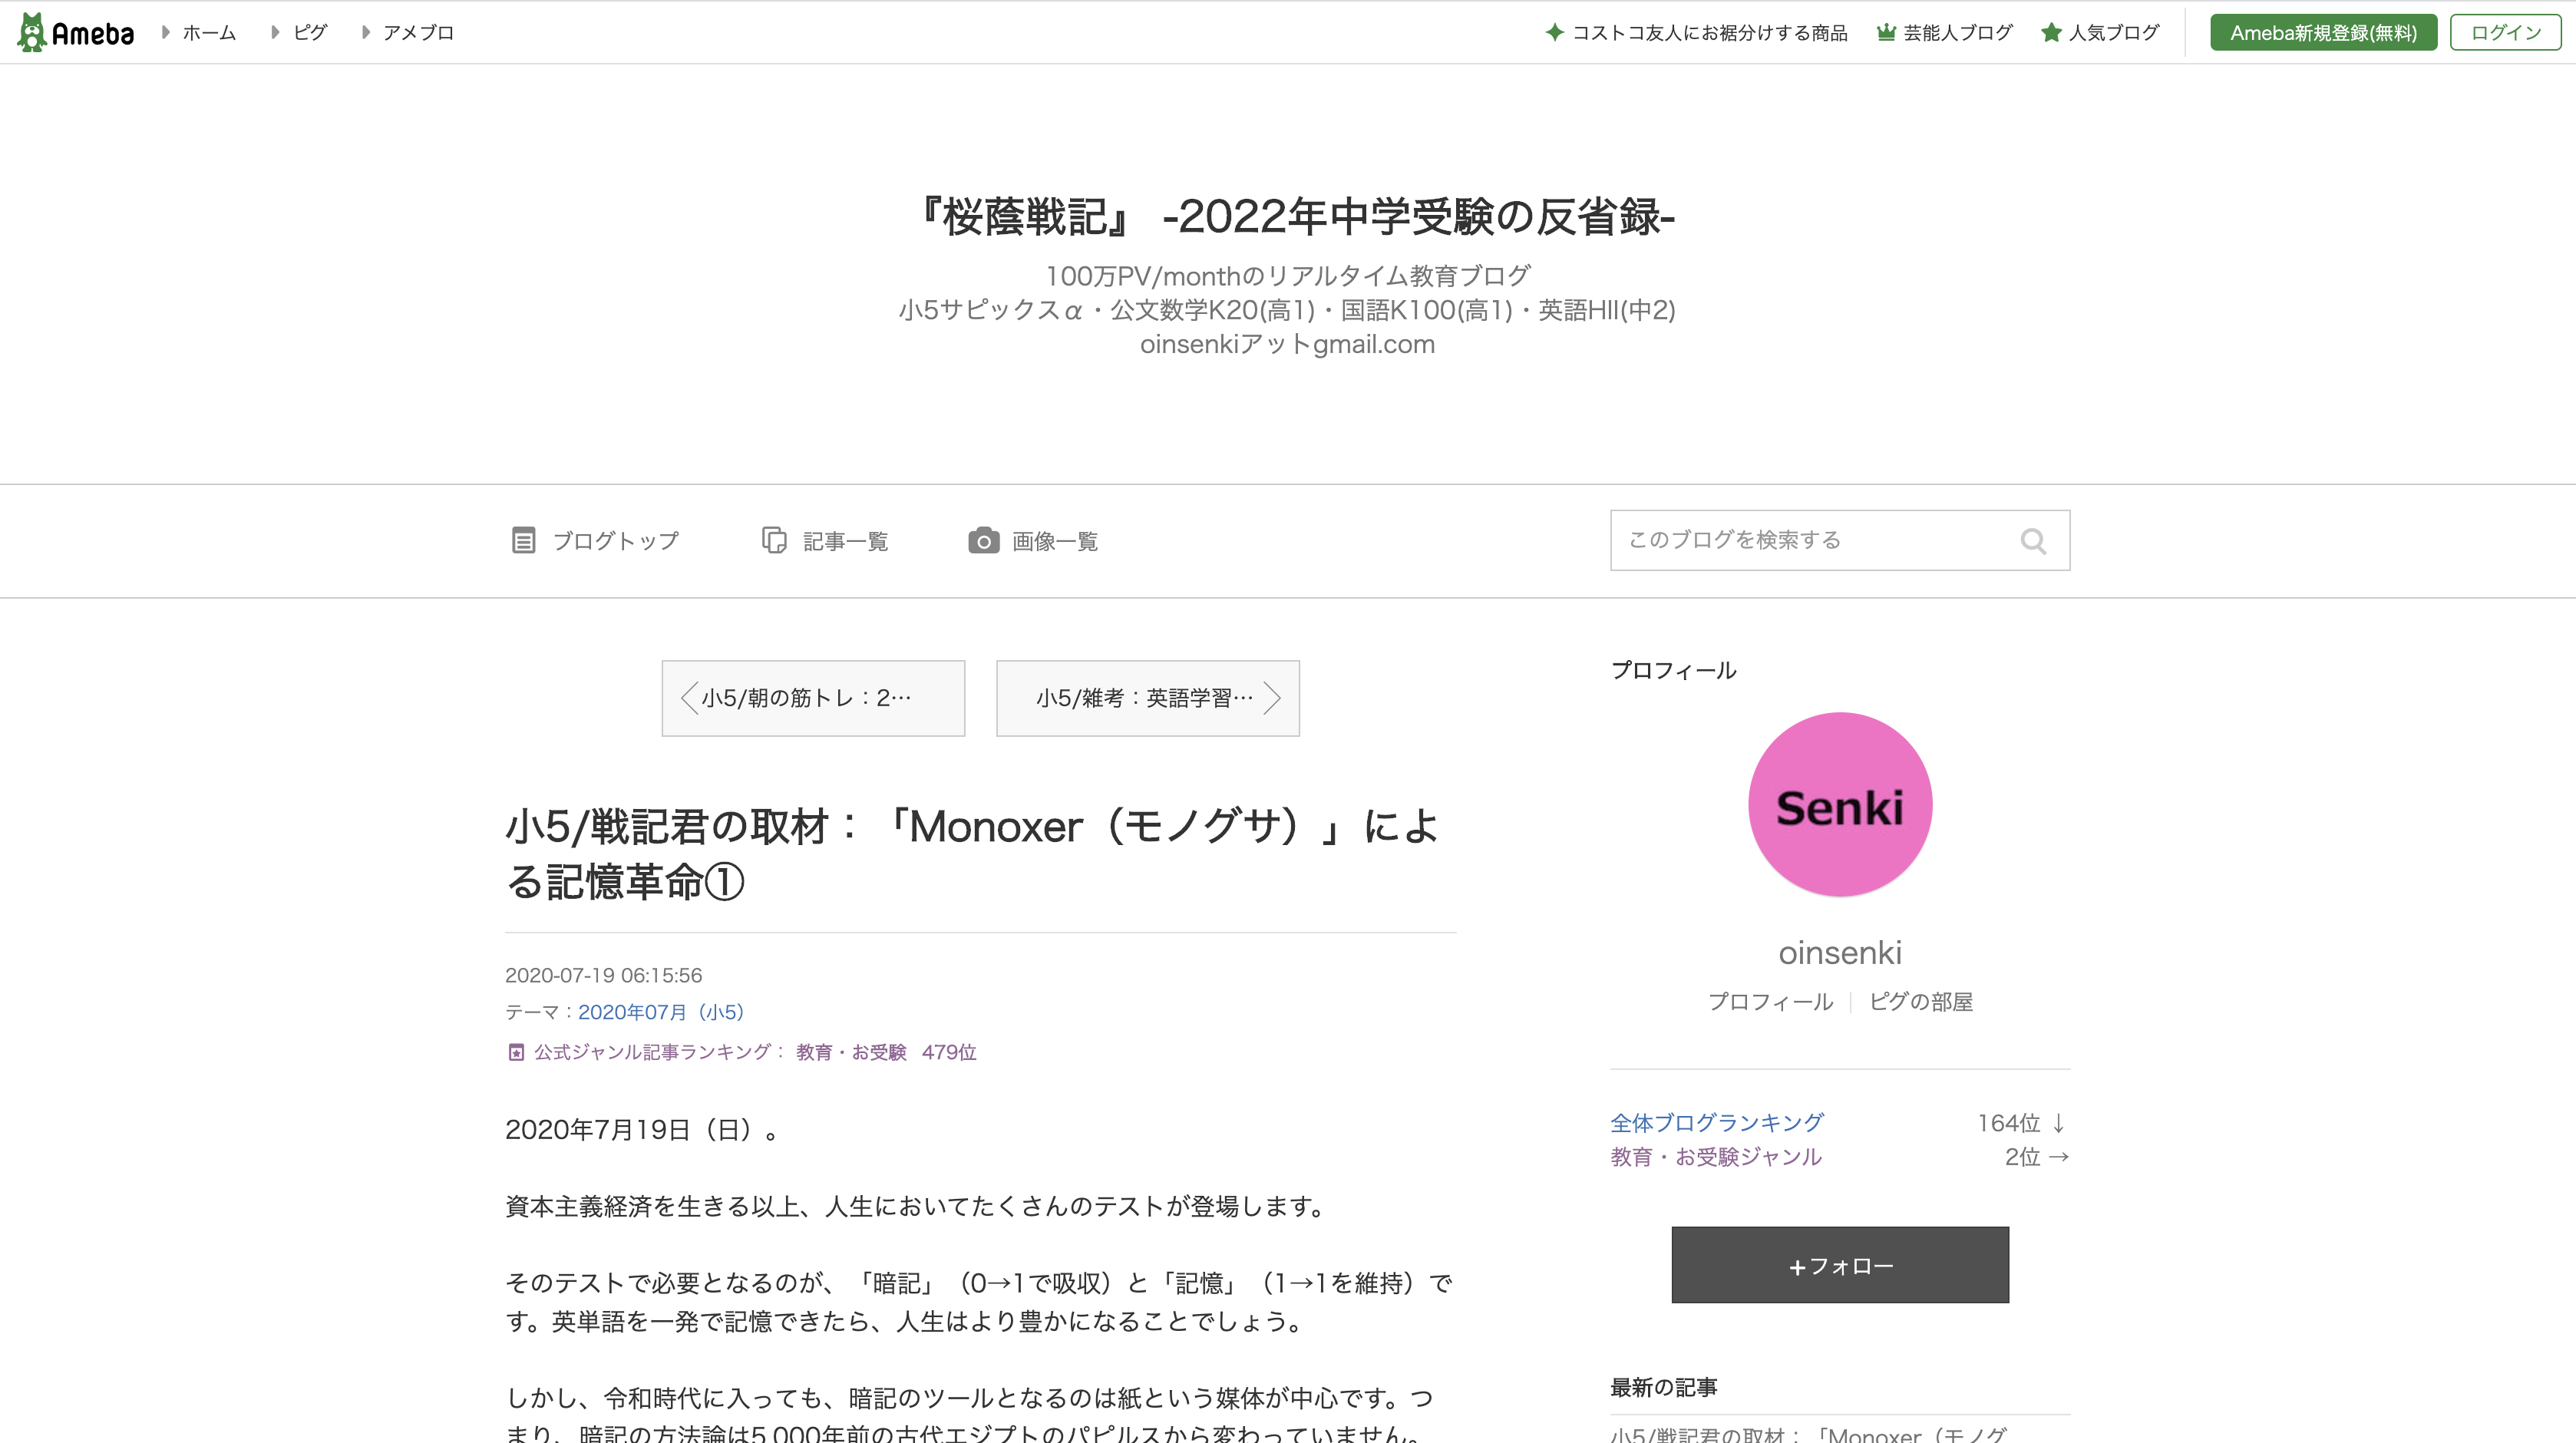Screen dimensions: 2576x1443
Task: Open the ピグ link in header
Action: pyautogui.click(x=310, y=33)
